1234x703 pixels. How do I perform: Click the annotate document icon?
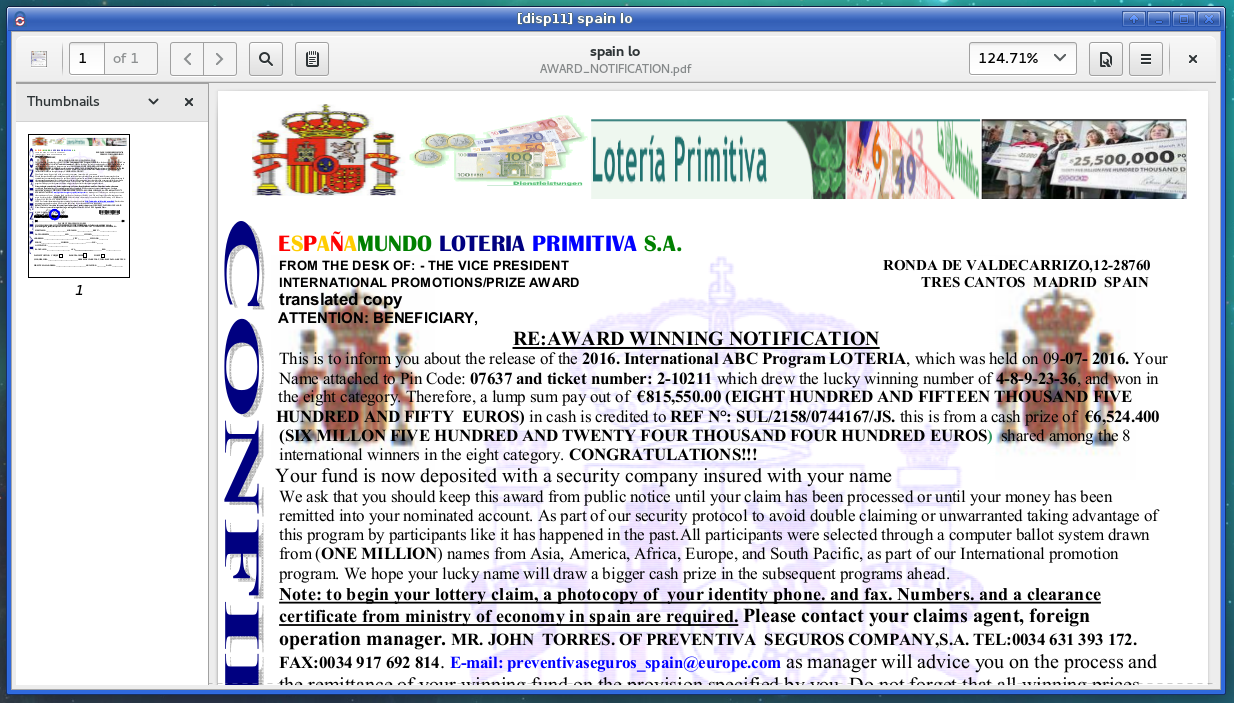[x=312, y=59]
